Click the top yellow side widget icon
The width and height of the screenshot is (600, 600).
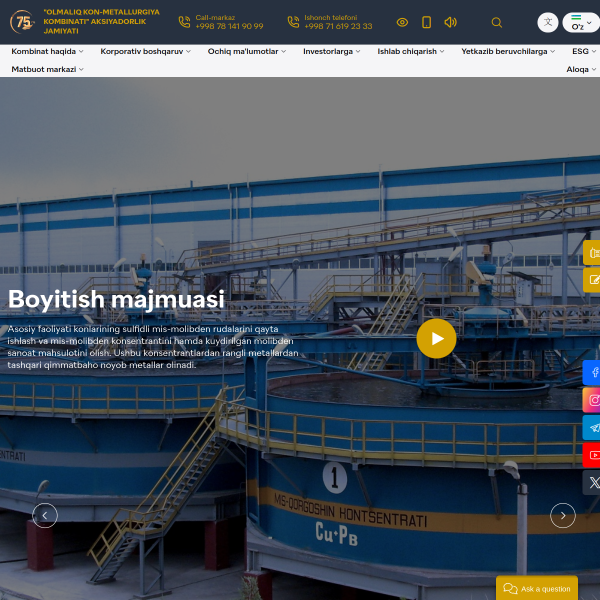pos(592,253)
